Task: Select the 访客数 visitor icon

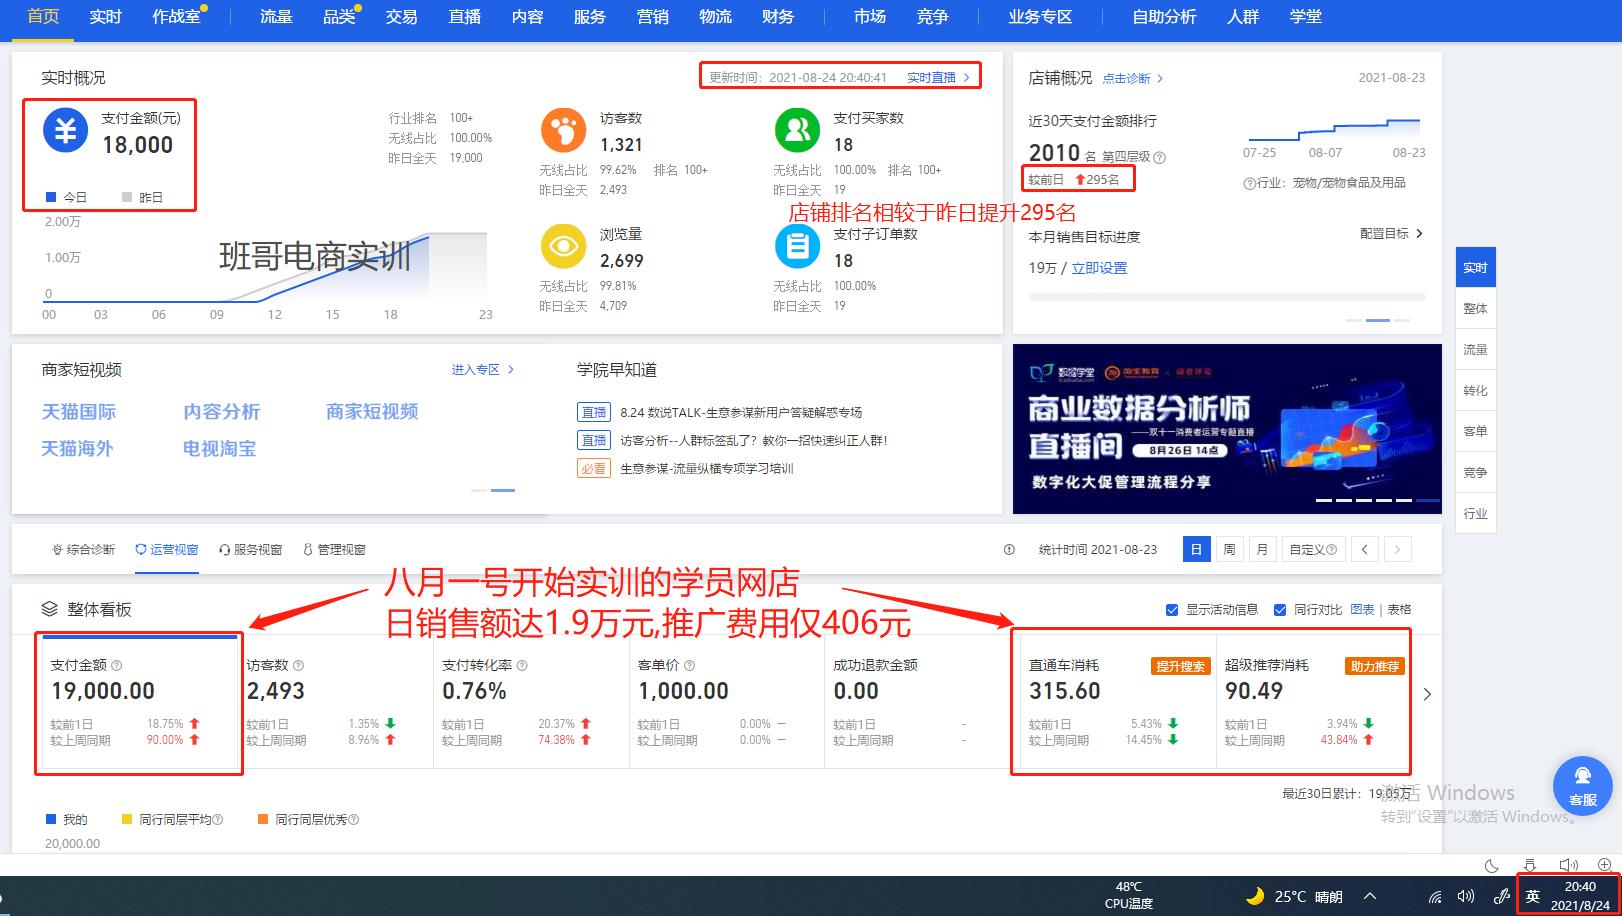Action: click(563, 130)
